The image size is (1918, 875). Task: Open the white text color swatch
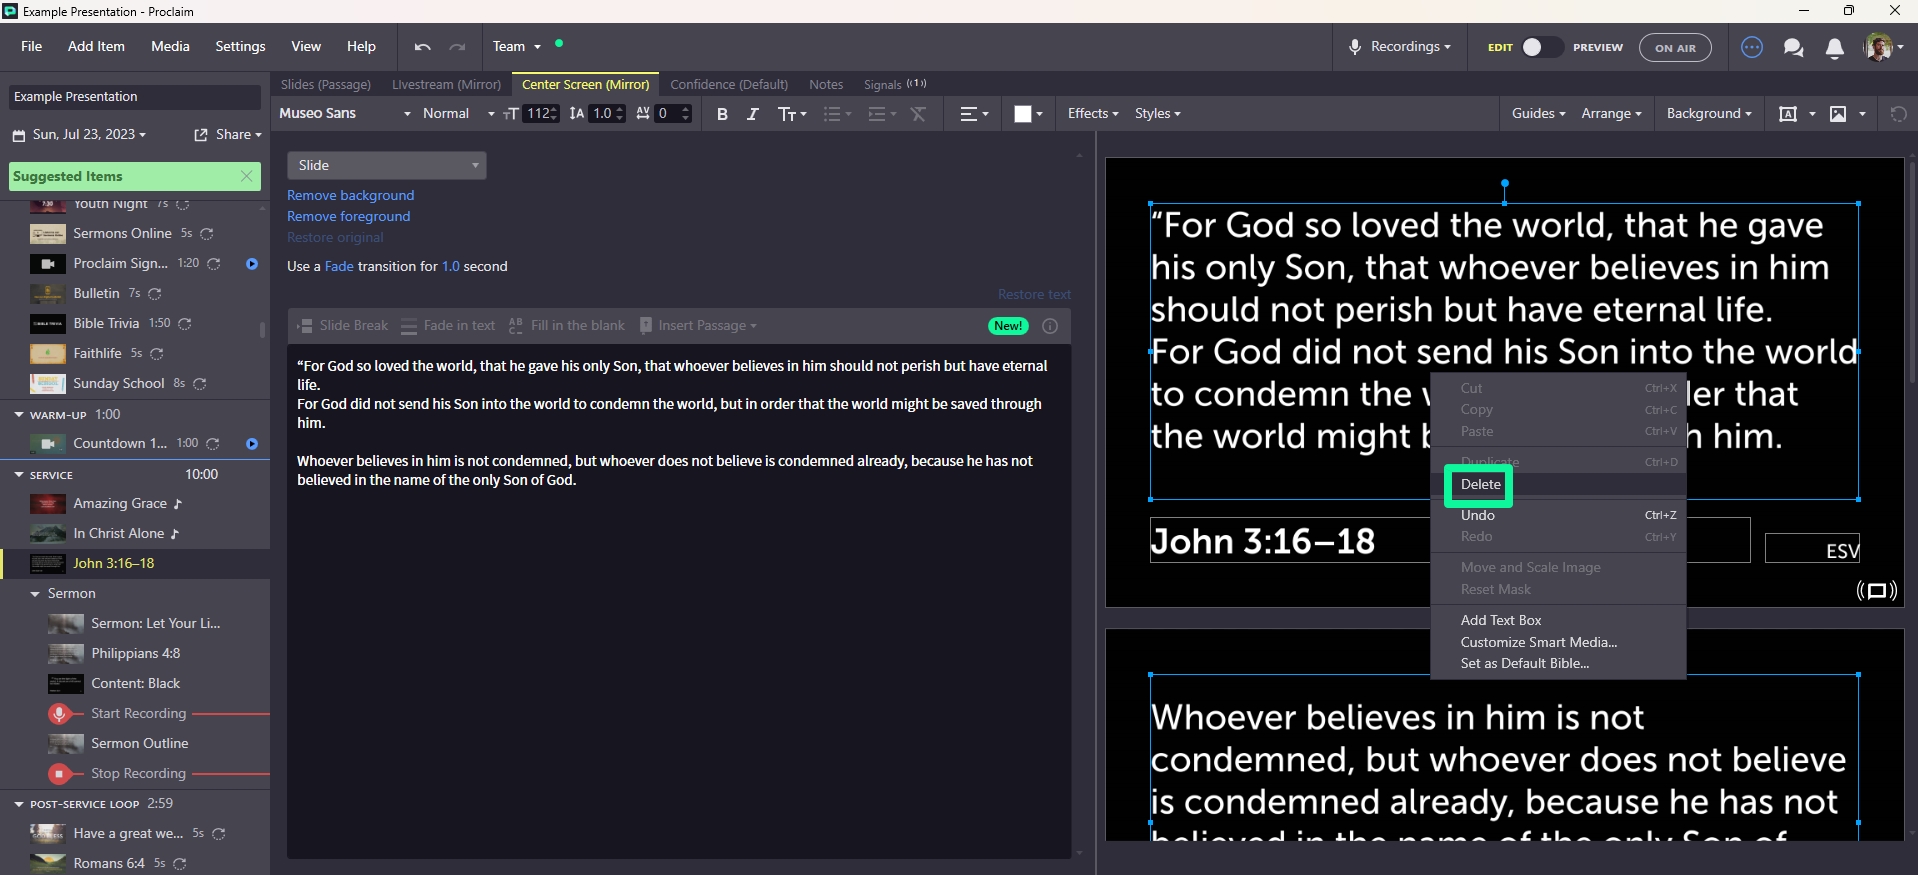coord(1022,114)
